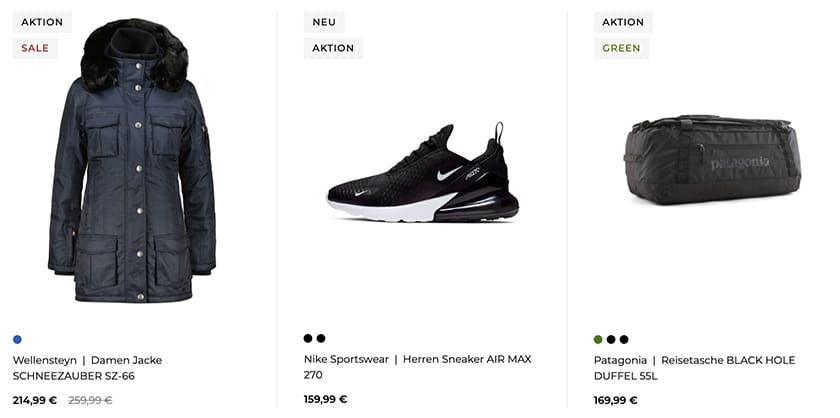Select the second black swatch under Nike sneaker
This screenshot has width=840, height=418.
pos(321,339)
